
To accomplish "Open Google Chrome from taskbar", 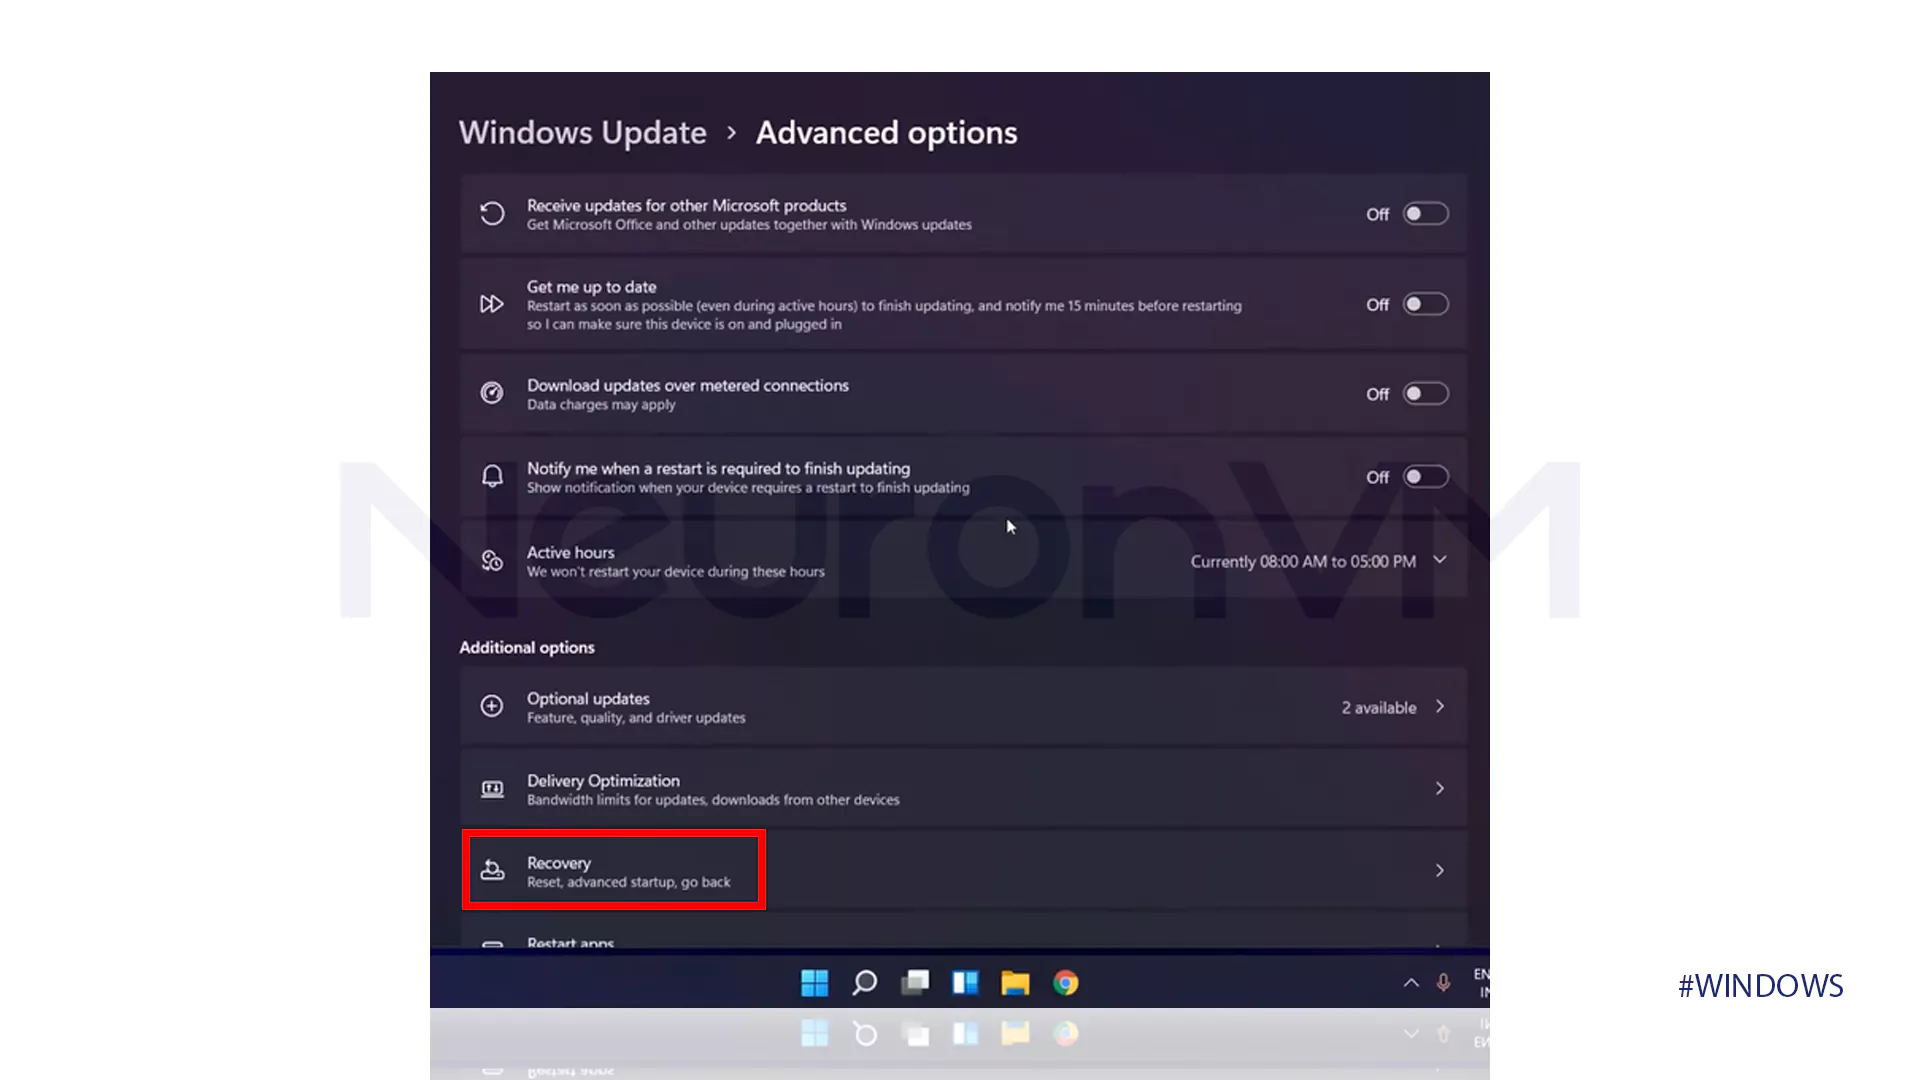I will coord(1065,981).
